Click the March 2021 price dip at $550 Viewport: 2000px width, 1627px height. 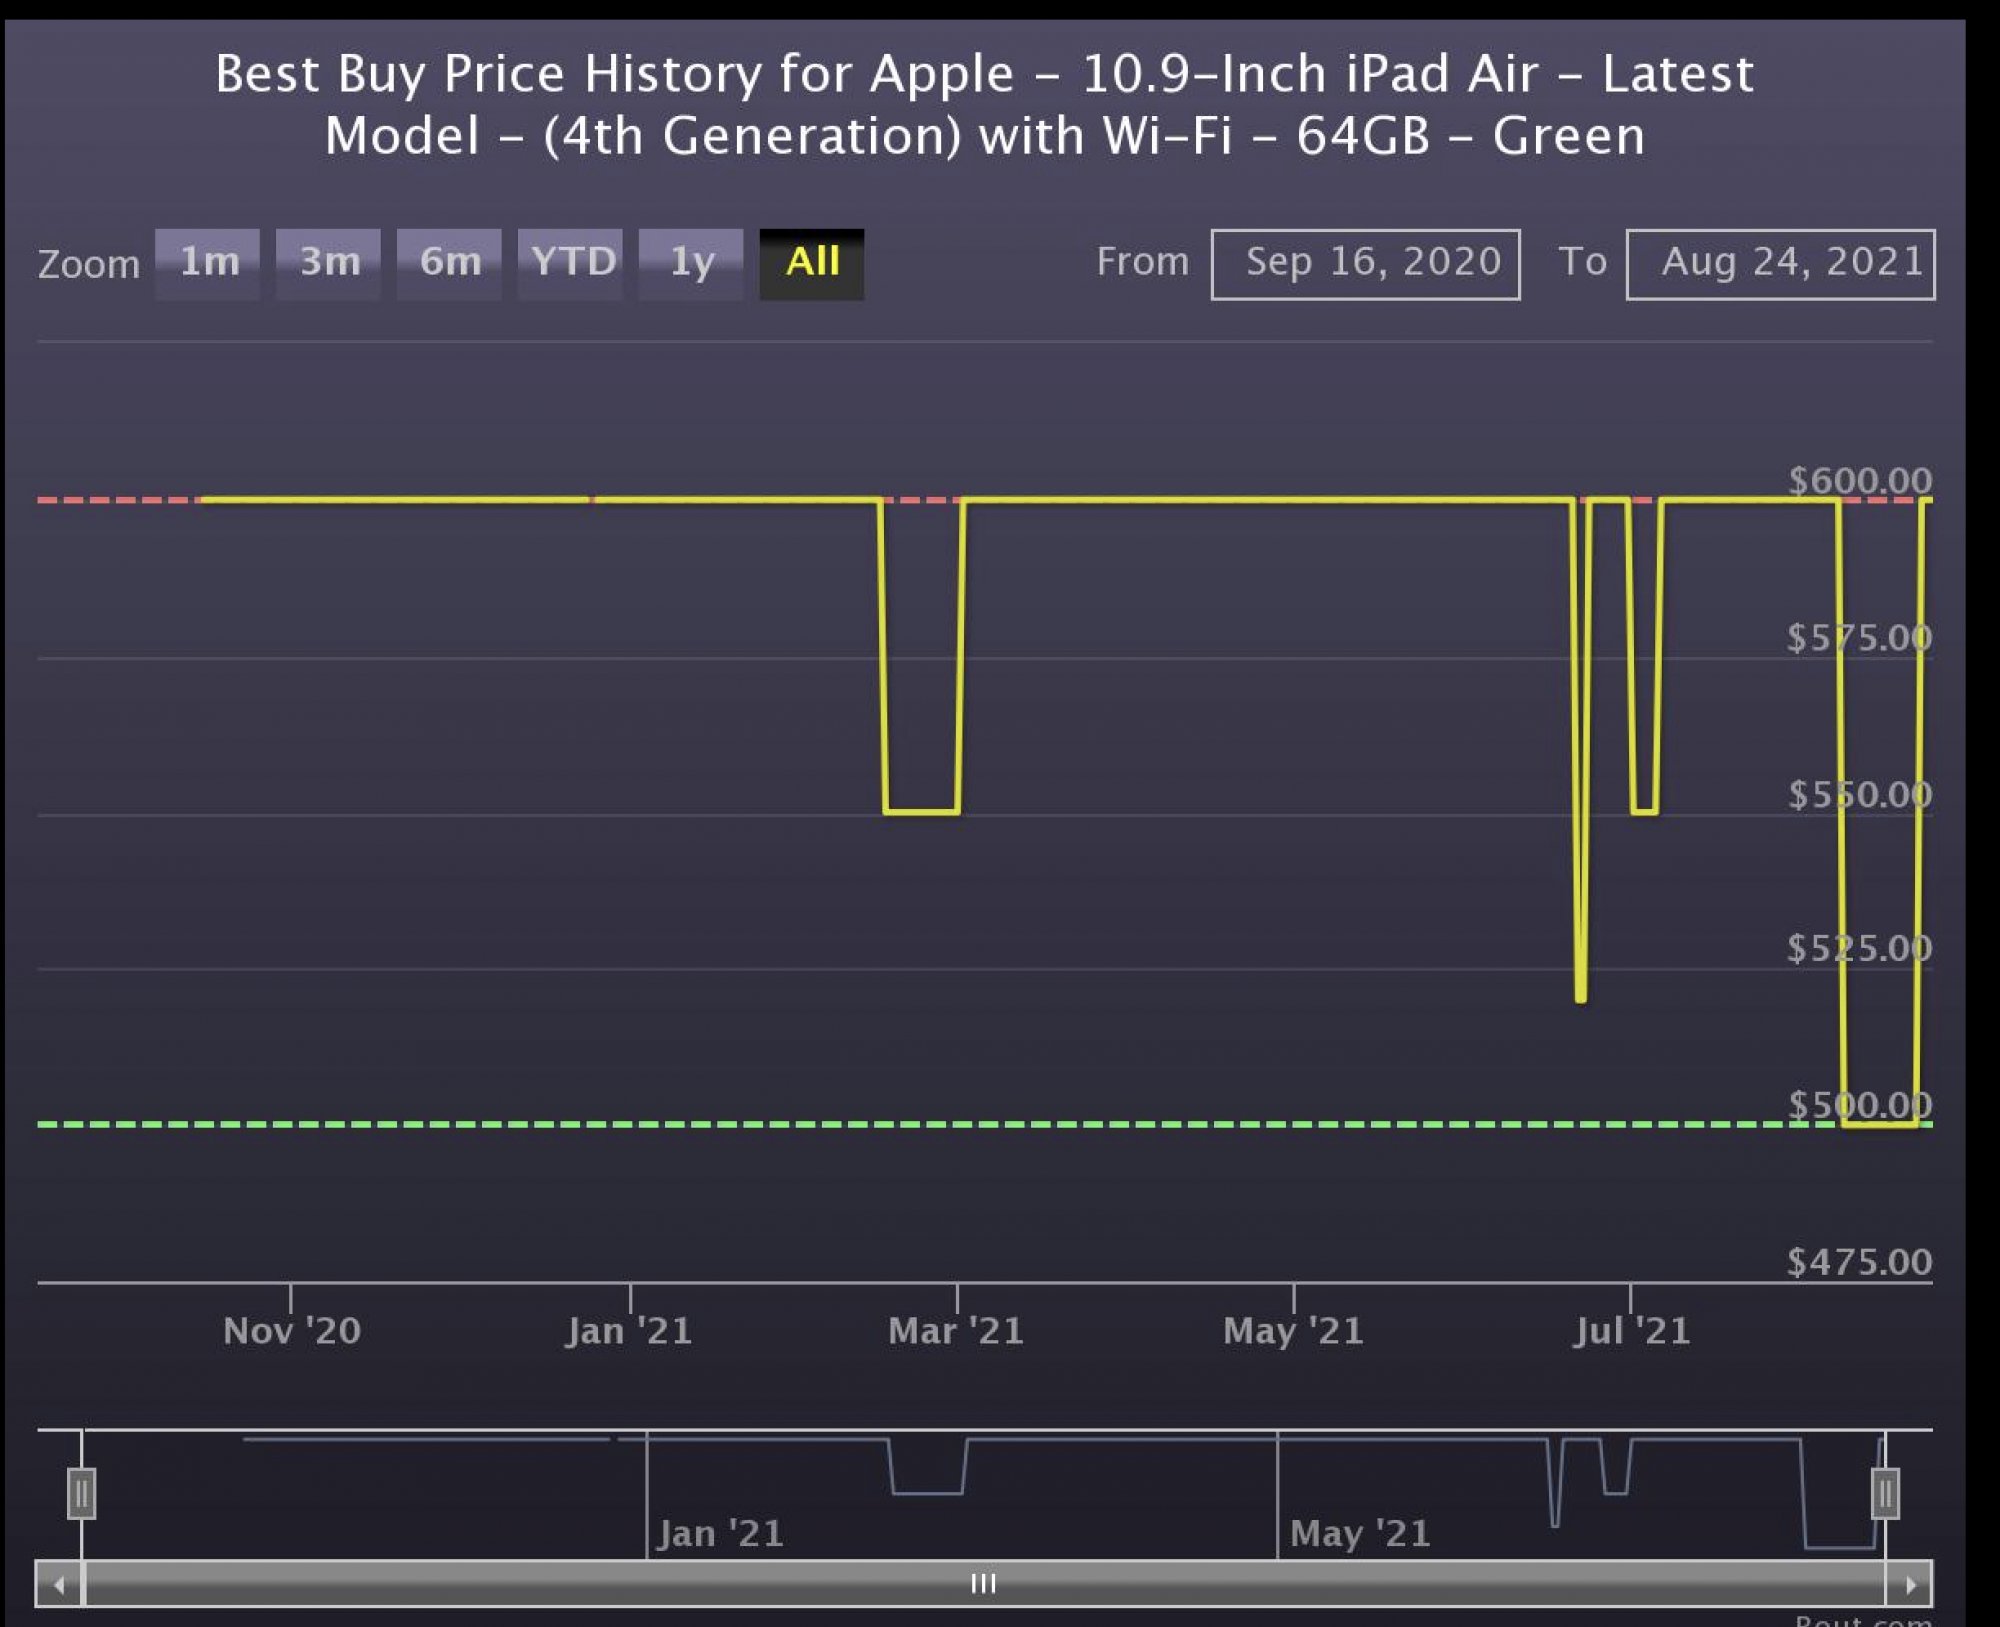(x=921, y=812)
